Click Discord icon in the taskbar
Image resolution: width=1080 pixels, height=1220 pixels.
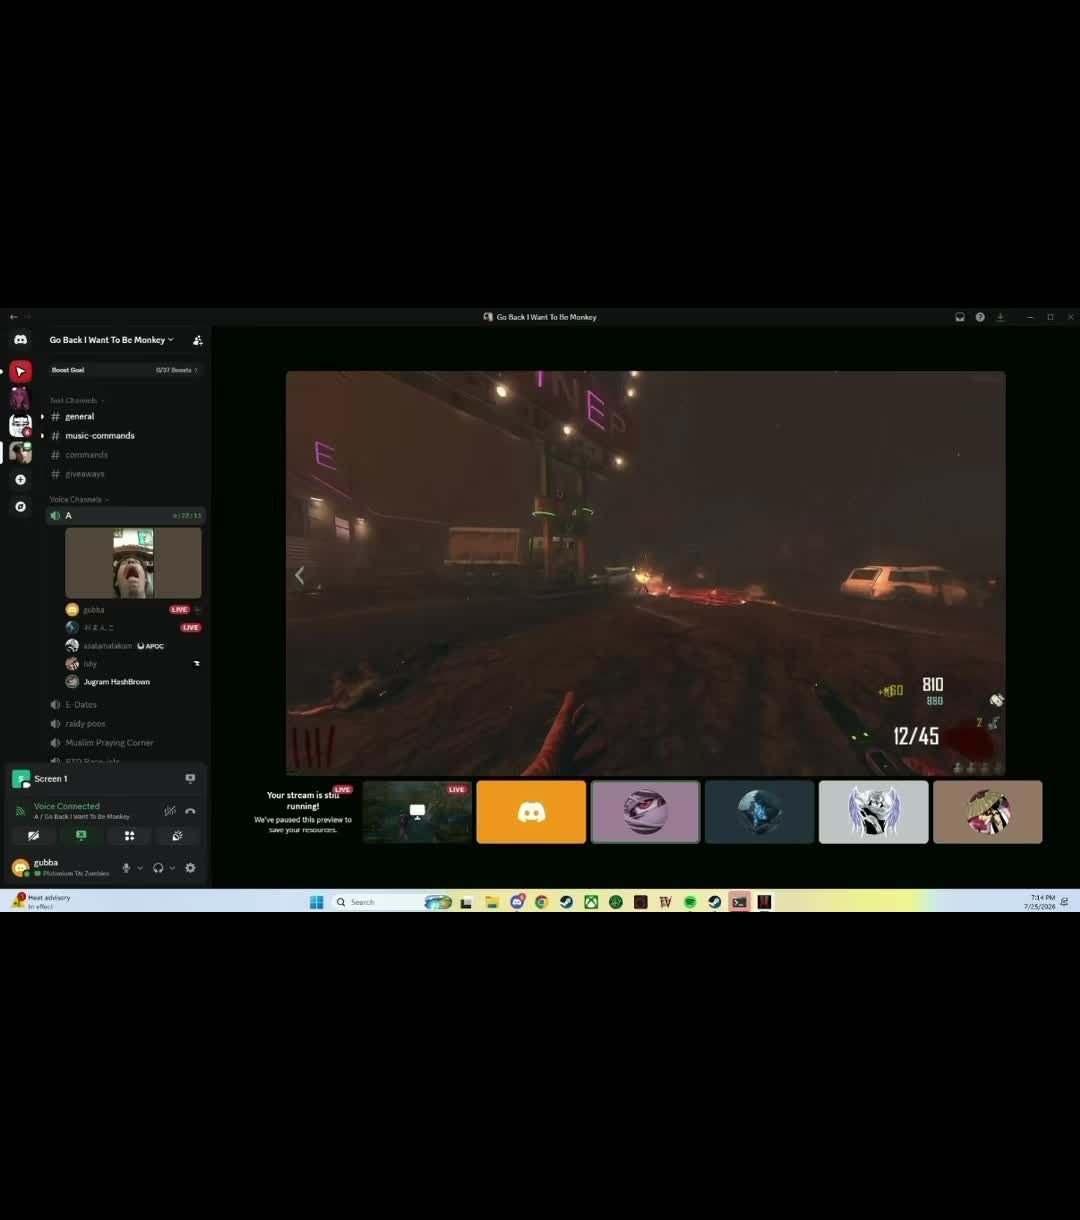click(516, 902)
